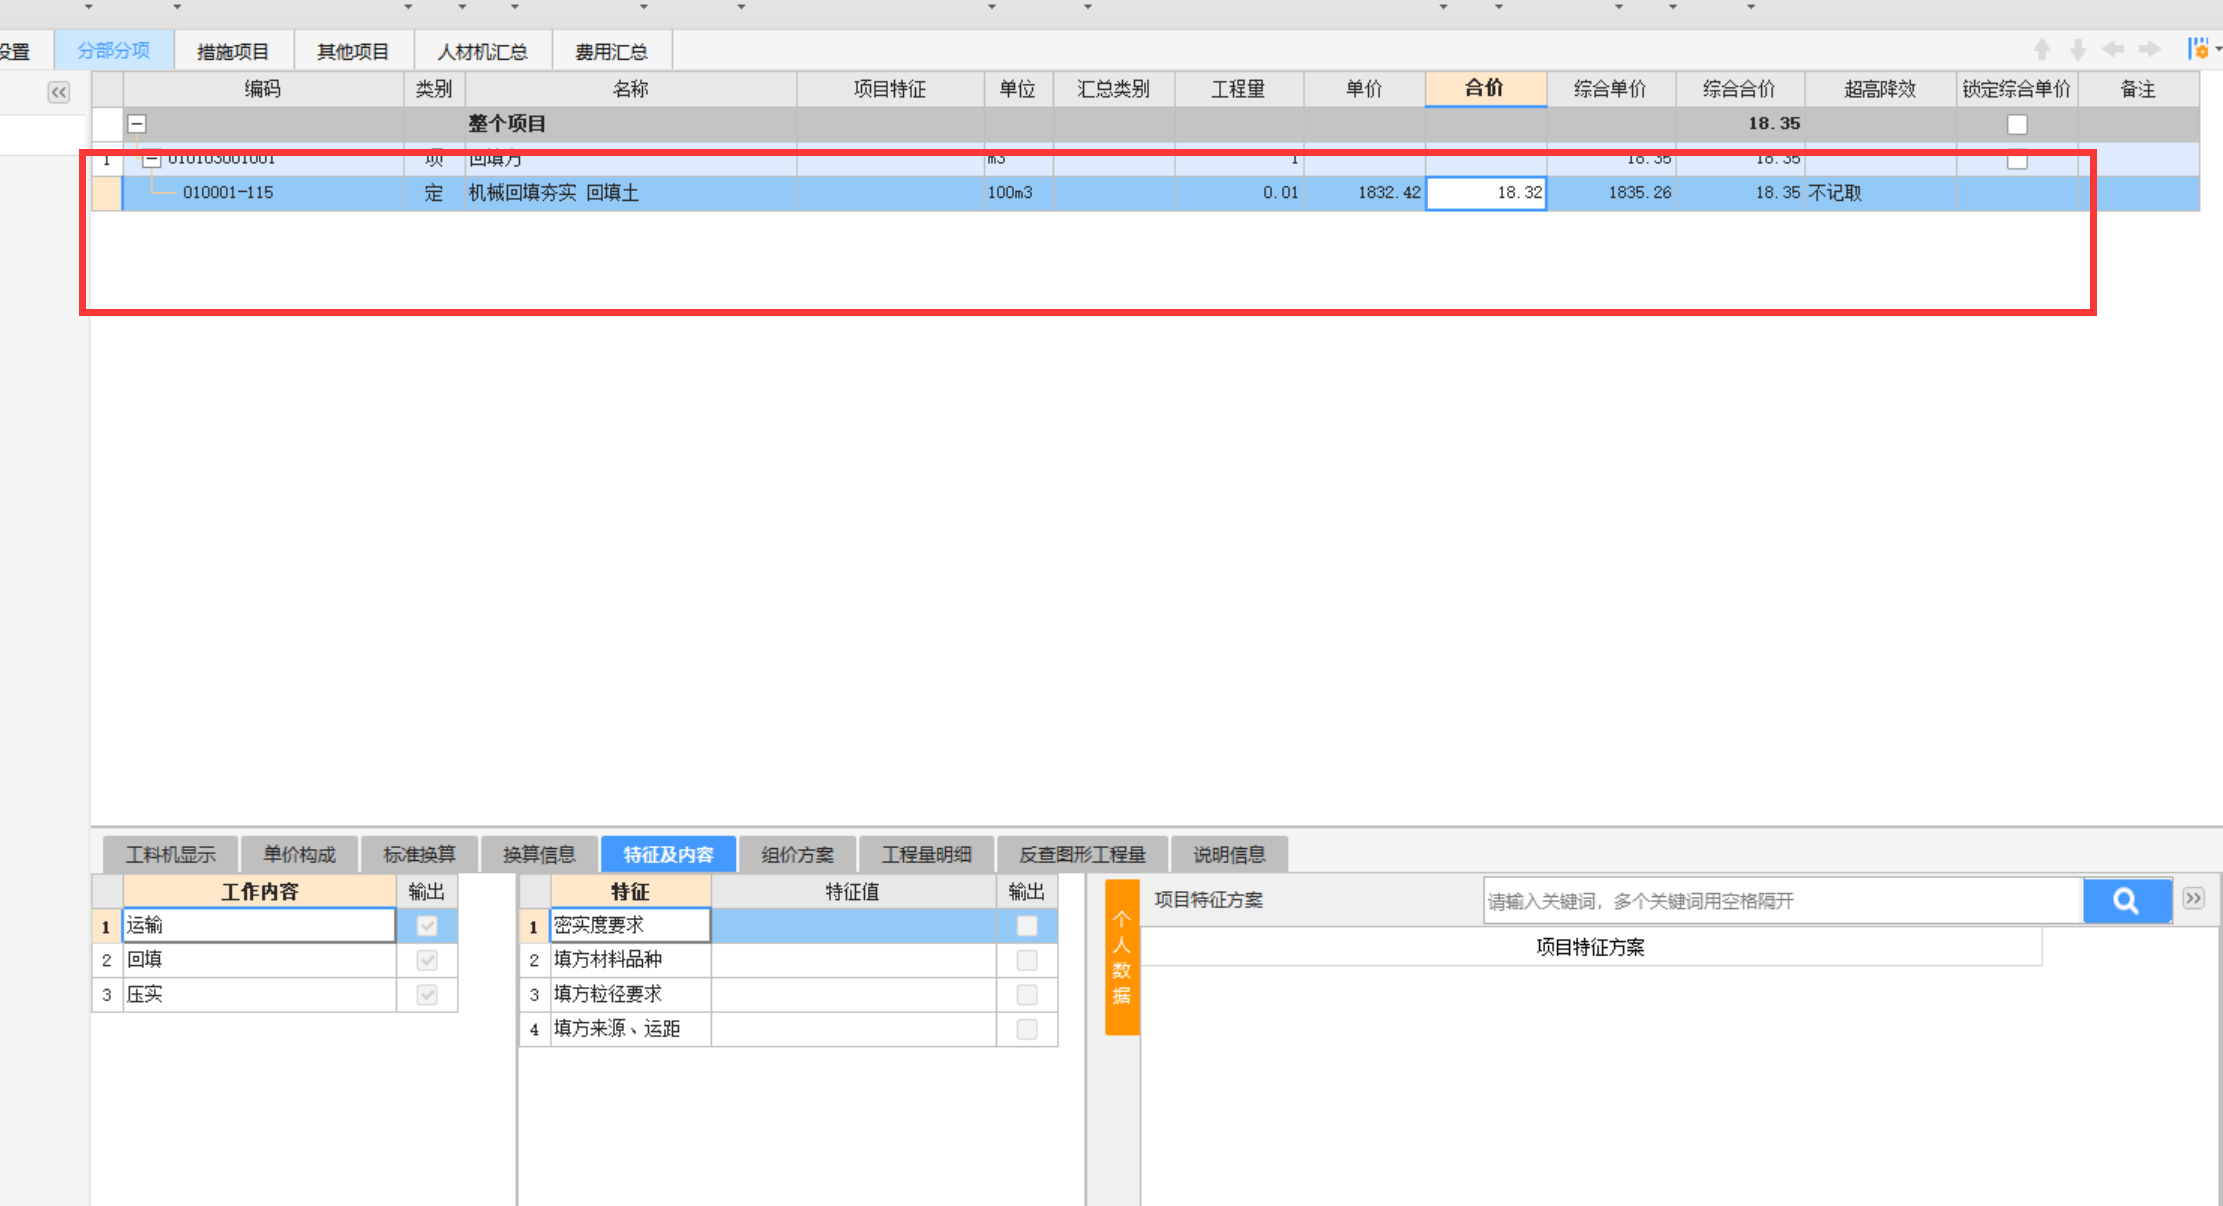Collapse the 整个项目 tree node

coord(137,124)
